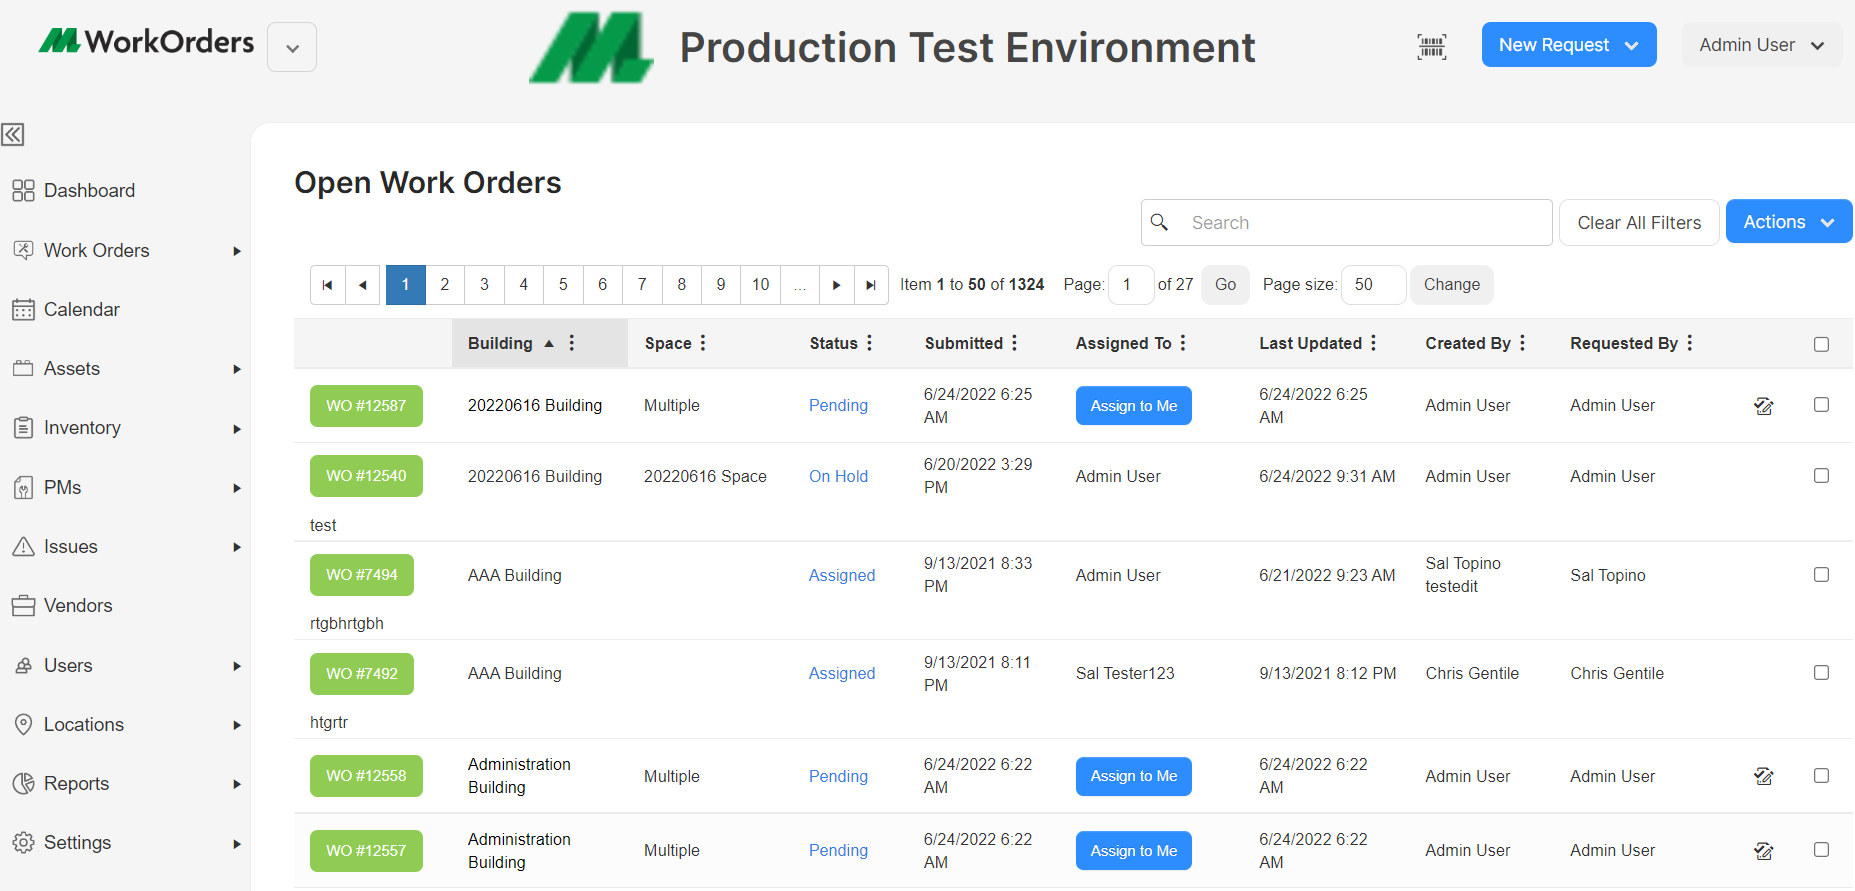Open Status column options menu

[870, 343]
